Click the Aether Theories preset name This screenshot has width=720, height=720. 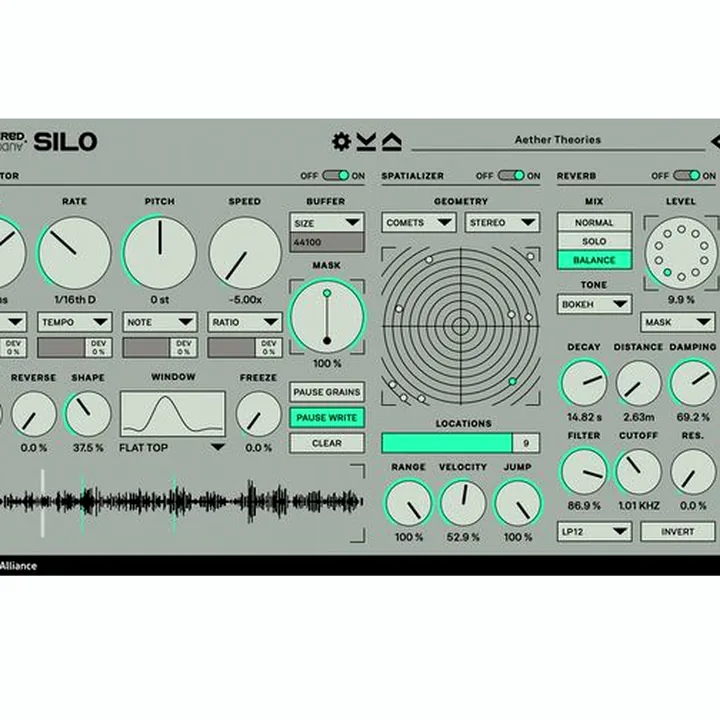pos(557,140)
